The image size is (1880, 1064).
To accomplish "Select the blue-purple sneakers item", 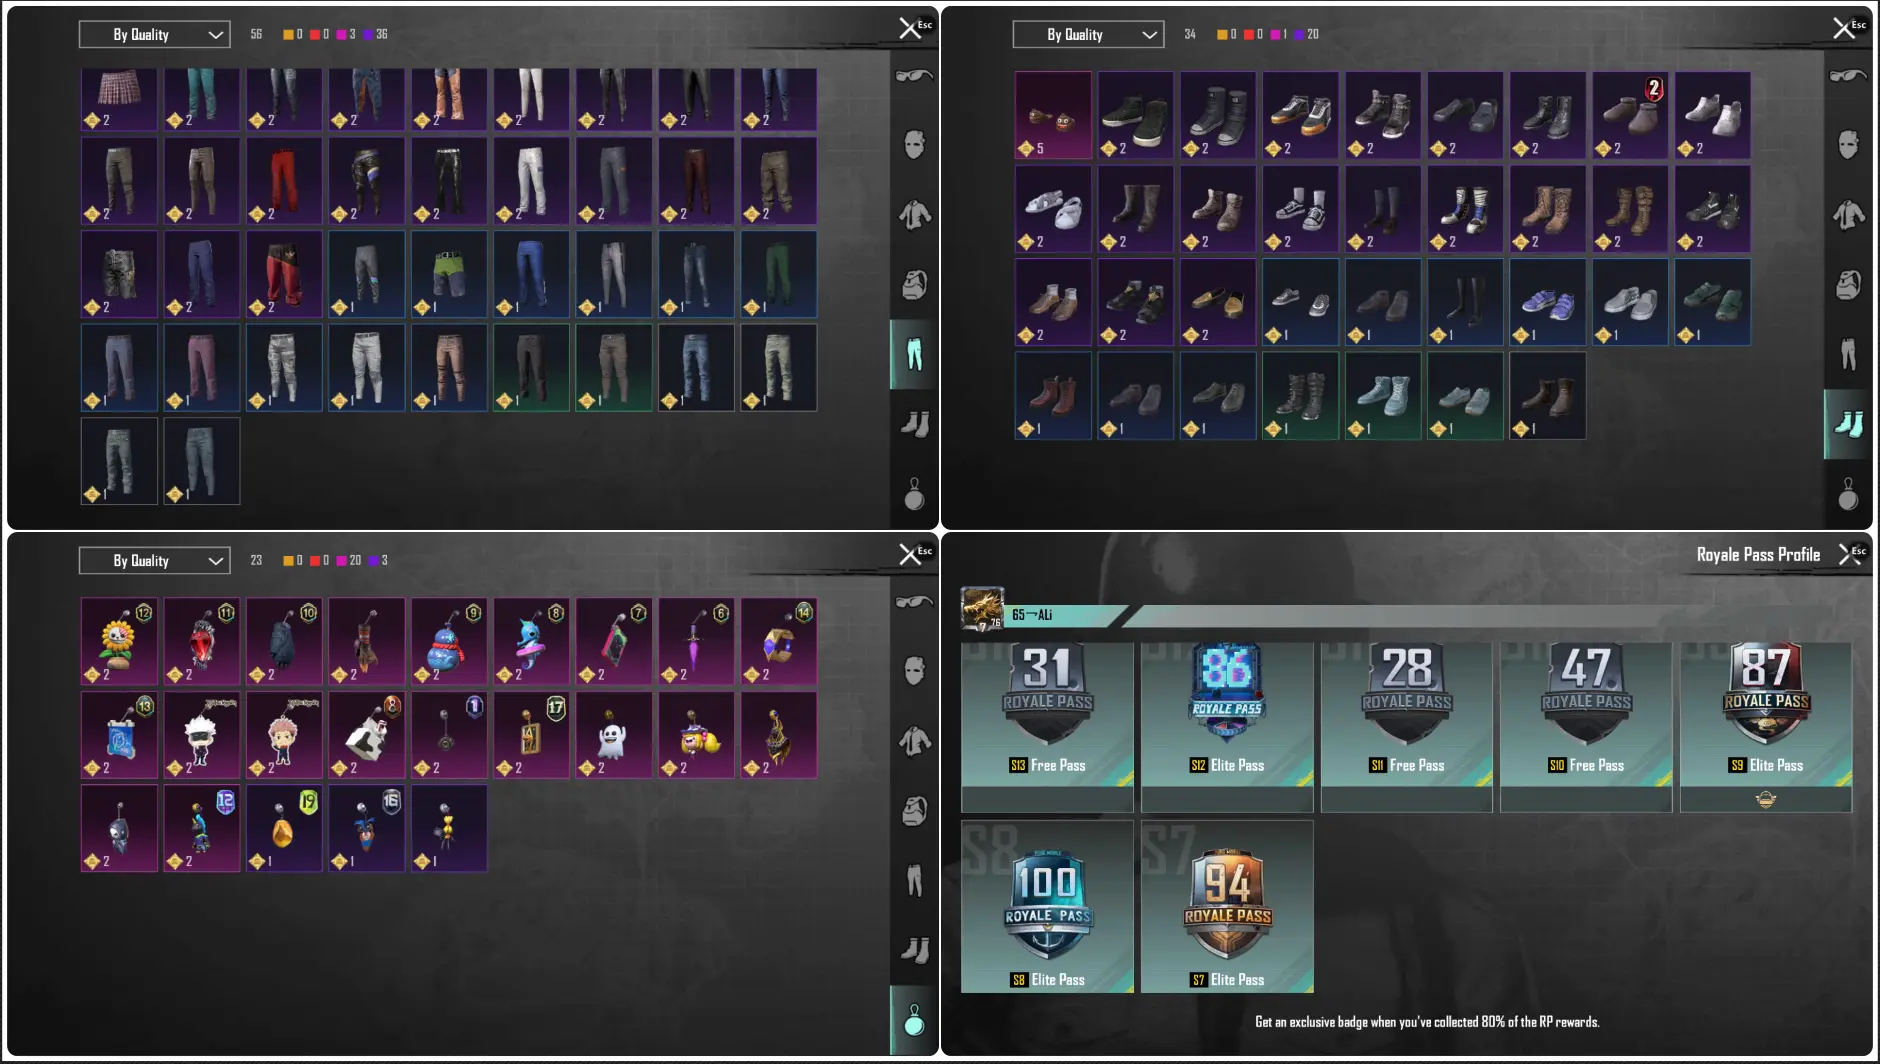I will (x=1547, y=302).
